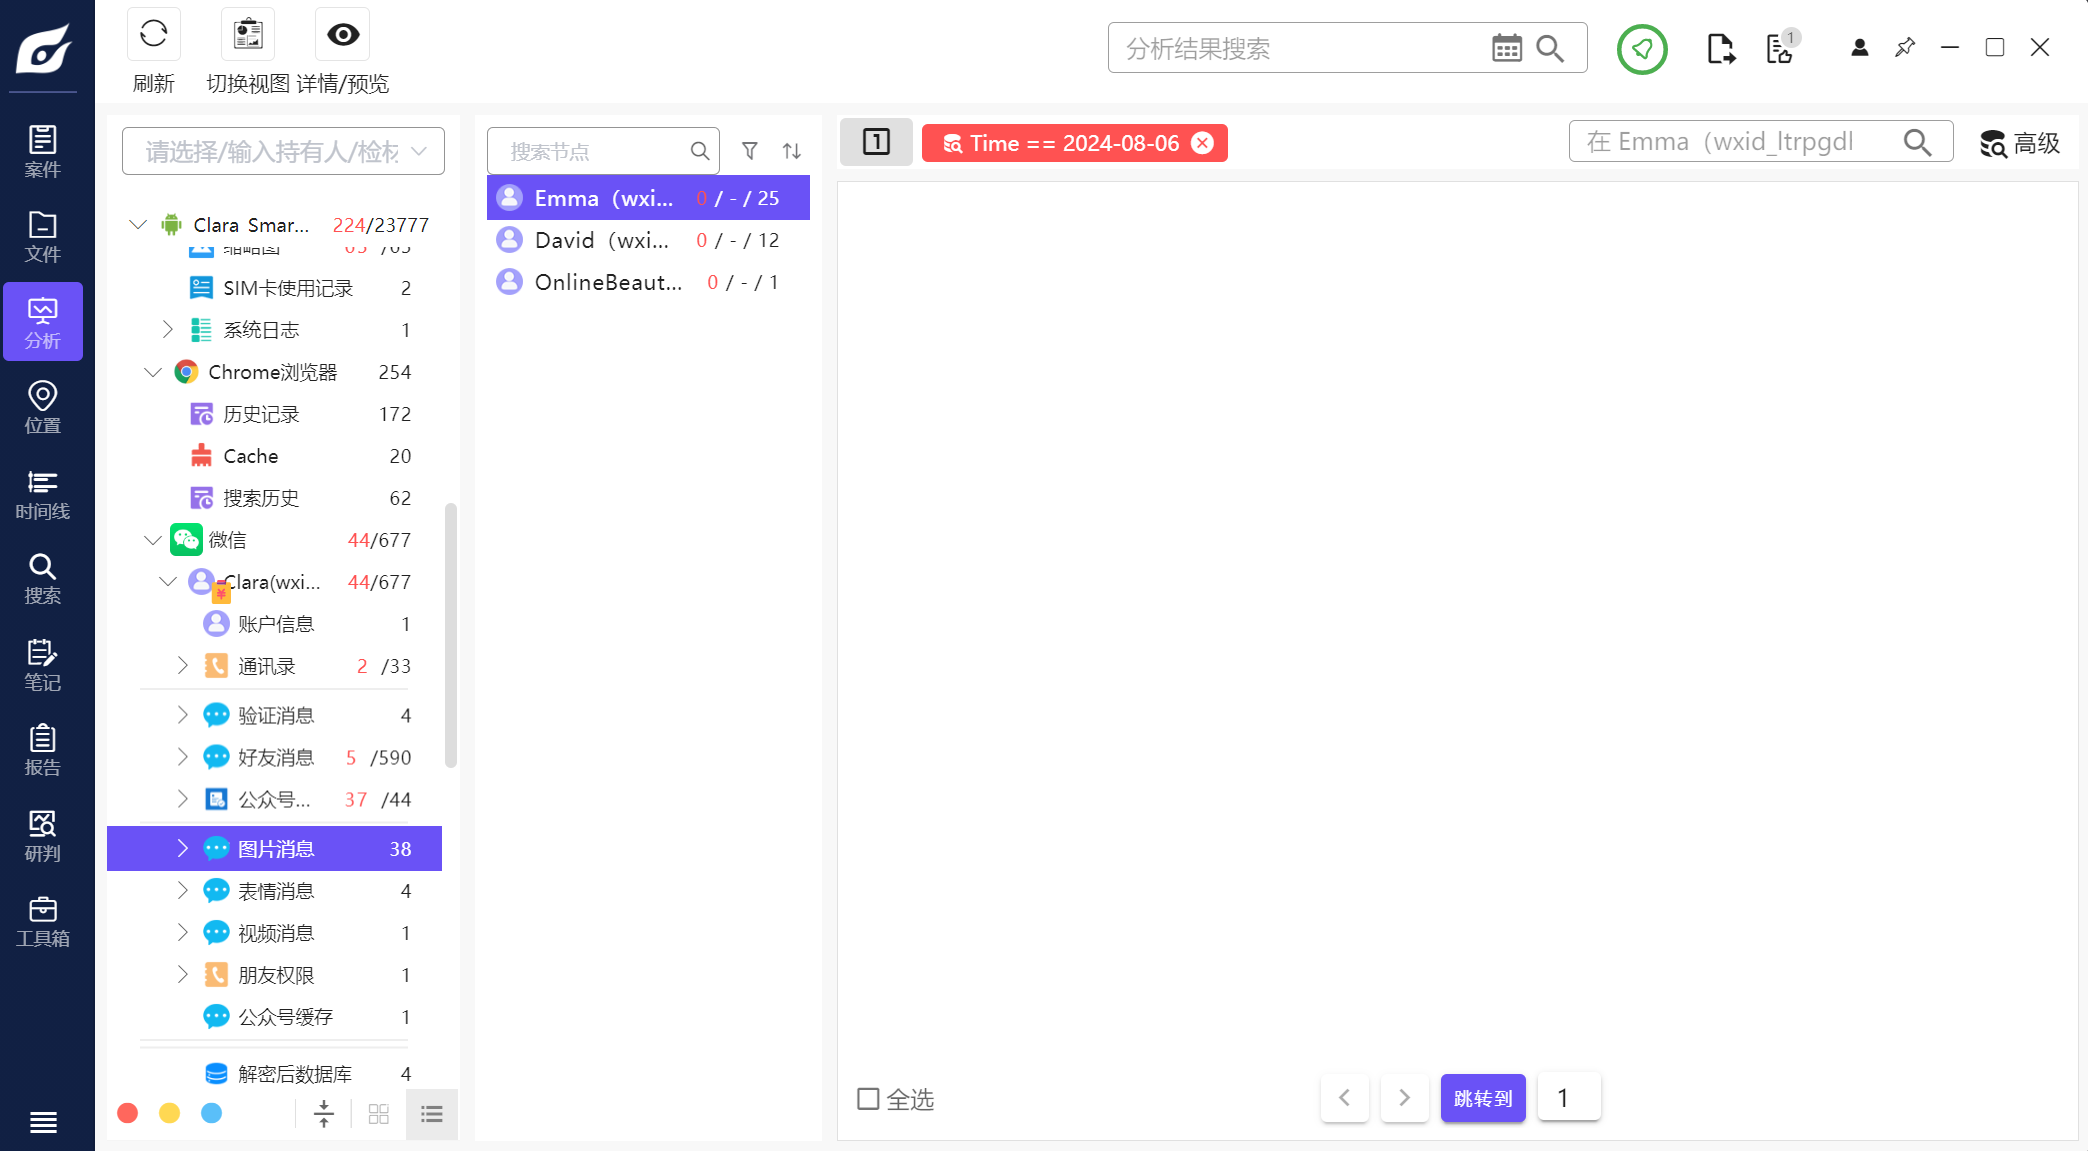This screenshot has width=2088, height=1151.
Task: Toggle the detail/preview eye icon
Action: (343, 35)
